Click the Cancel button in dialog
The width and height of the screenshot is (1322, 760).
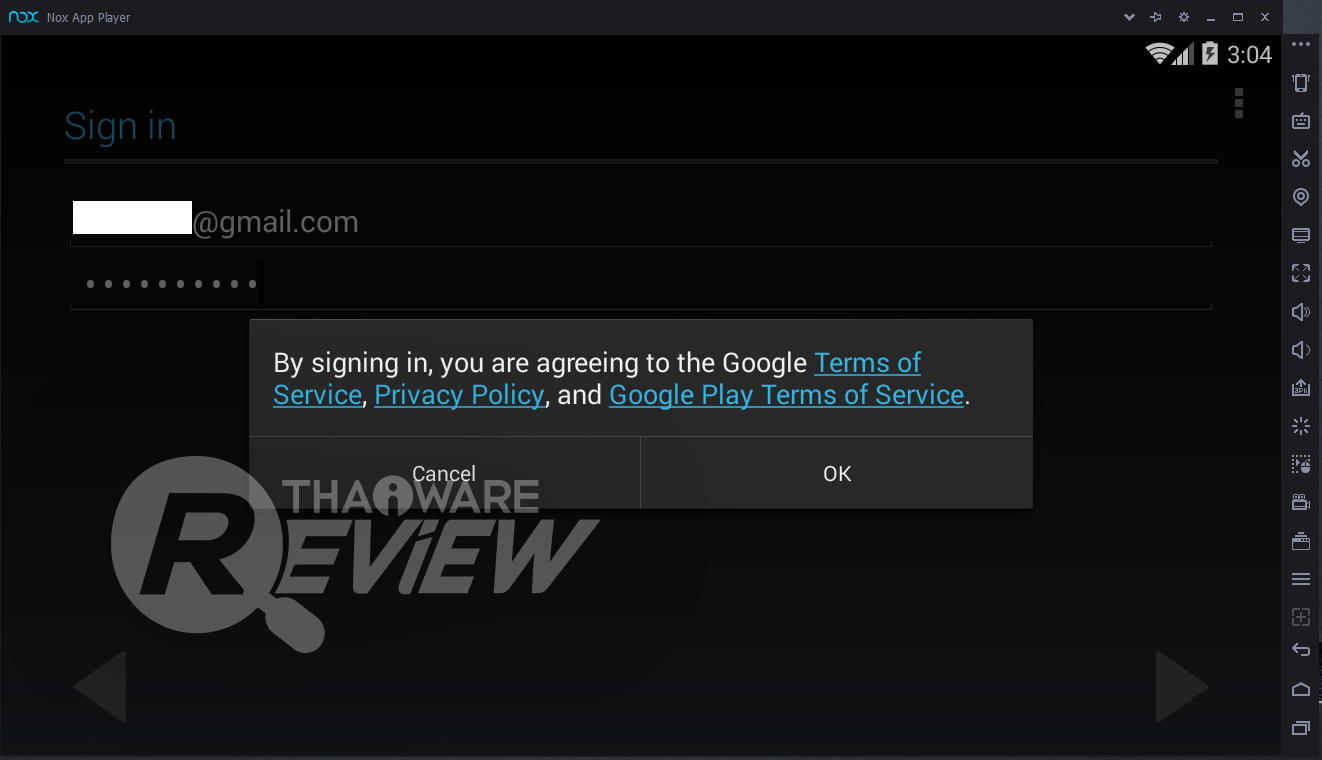tap(444, 473)
